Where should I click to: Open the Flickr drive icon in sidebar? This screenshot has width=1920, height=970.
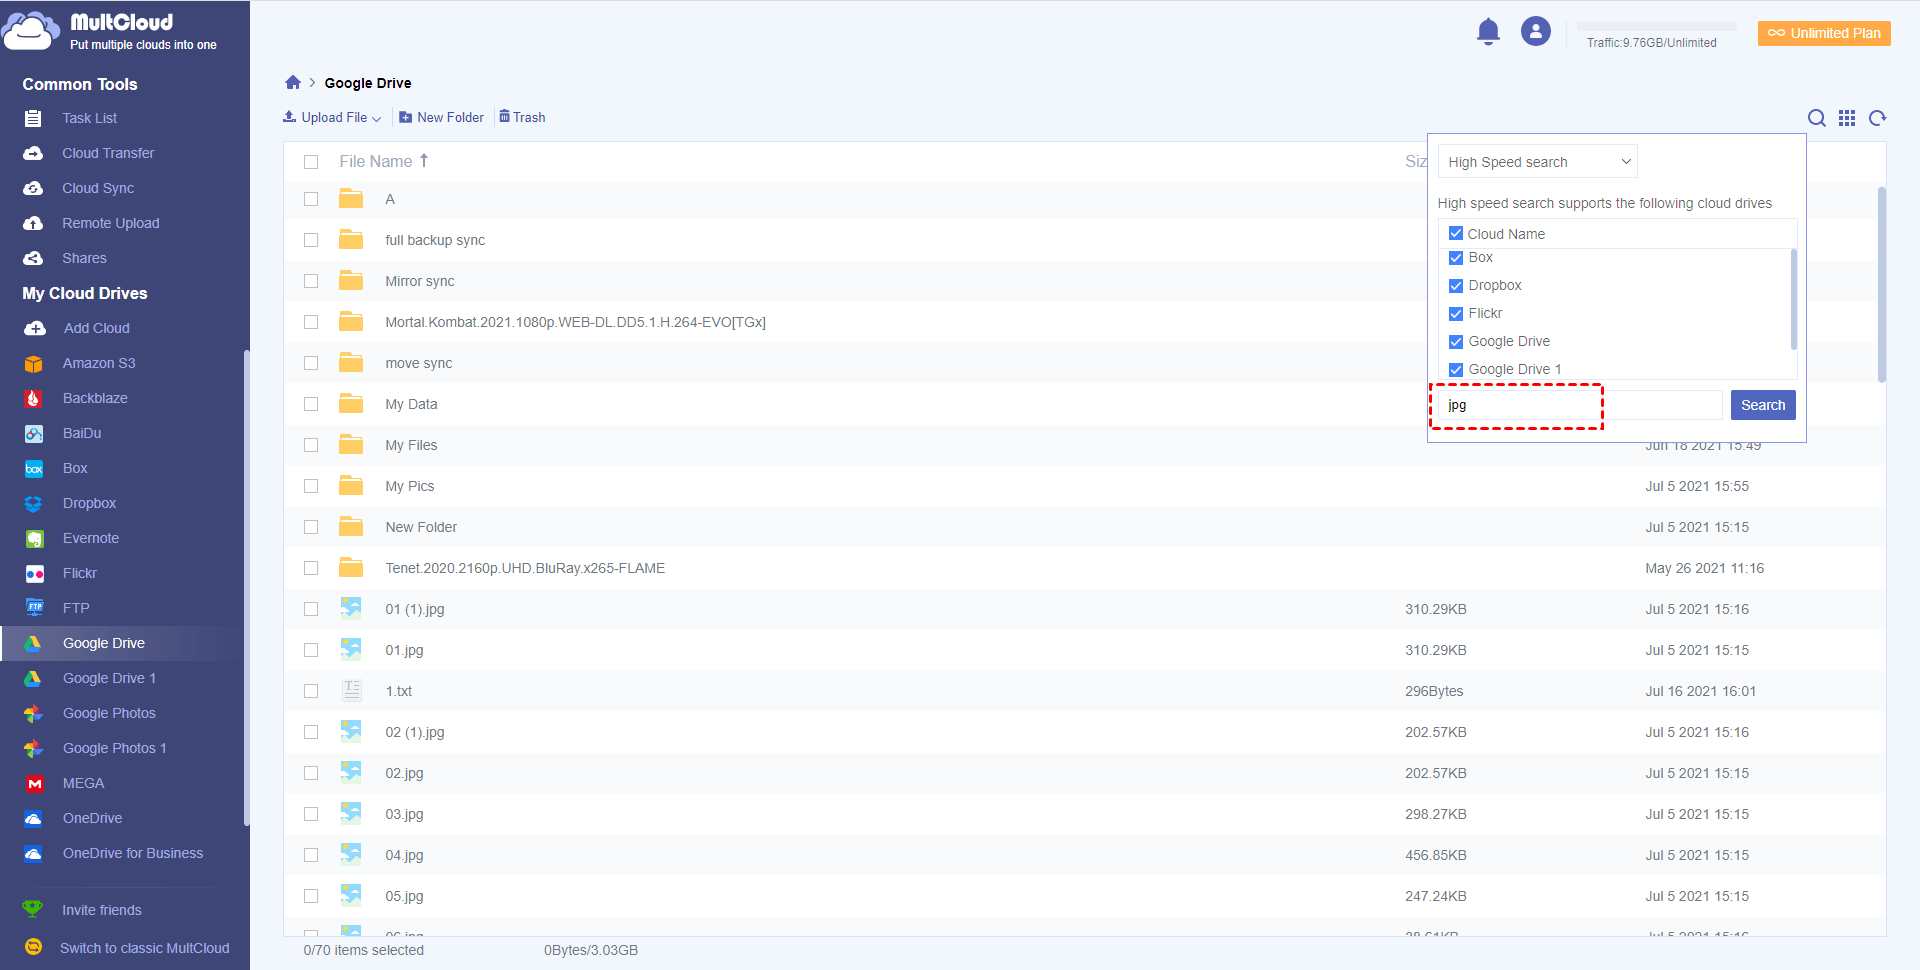tap(34, 573)
